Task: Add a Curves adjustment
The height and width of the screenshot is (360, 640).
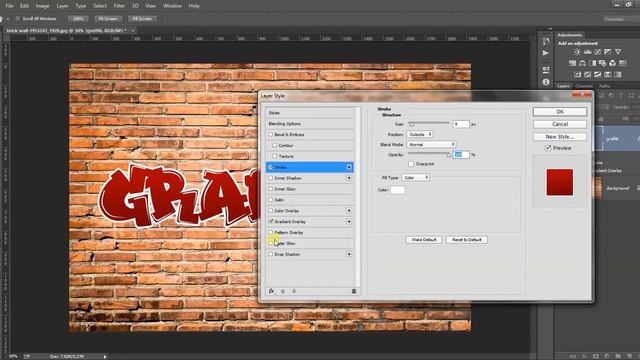Action: coord(598,52)
